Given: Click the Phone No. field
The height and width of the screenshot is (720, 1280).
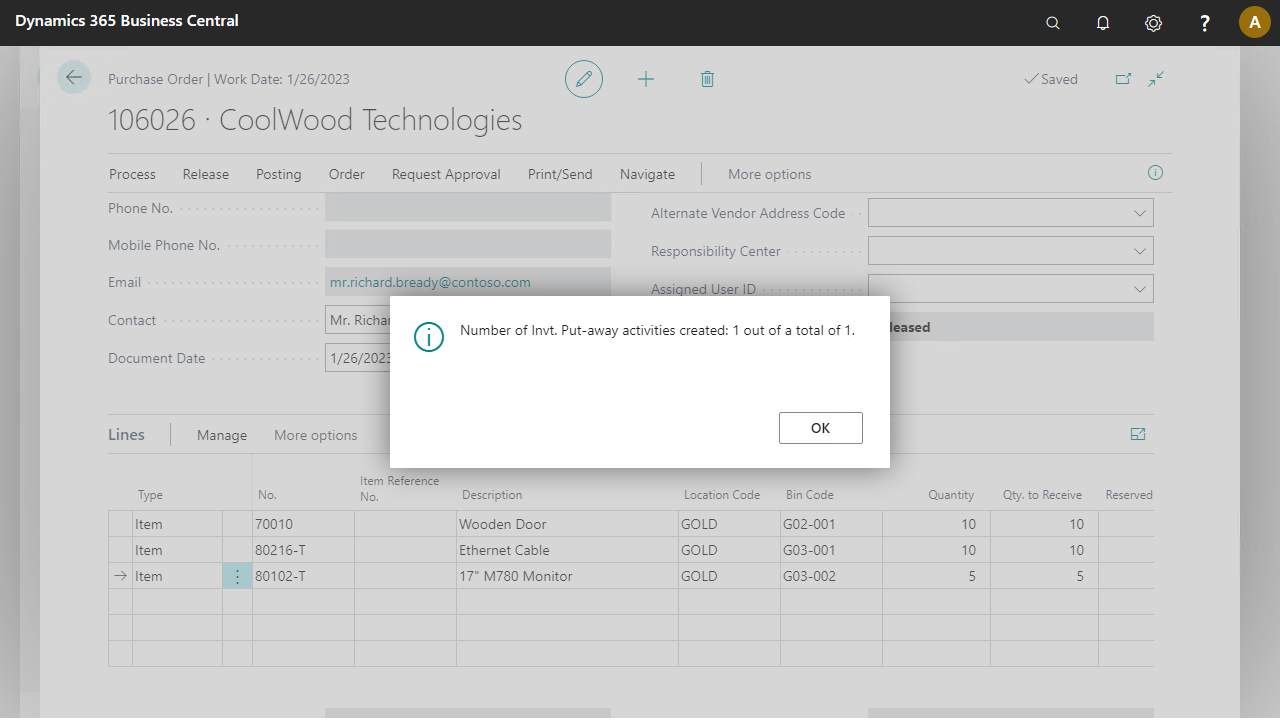Looking at the screenshot, I should point(468,208).
